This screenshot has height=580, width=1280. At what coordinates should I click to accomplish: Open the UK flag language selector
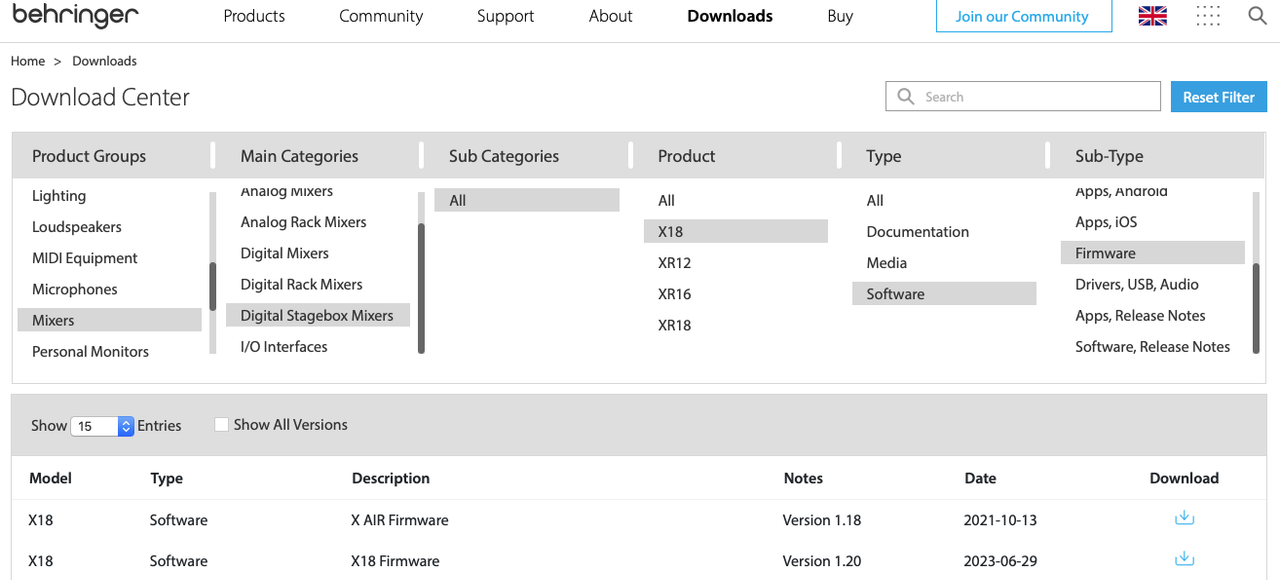pos(1153,16)
